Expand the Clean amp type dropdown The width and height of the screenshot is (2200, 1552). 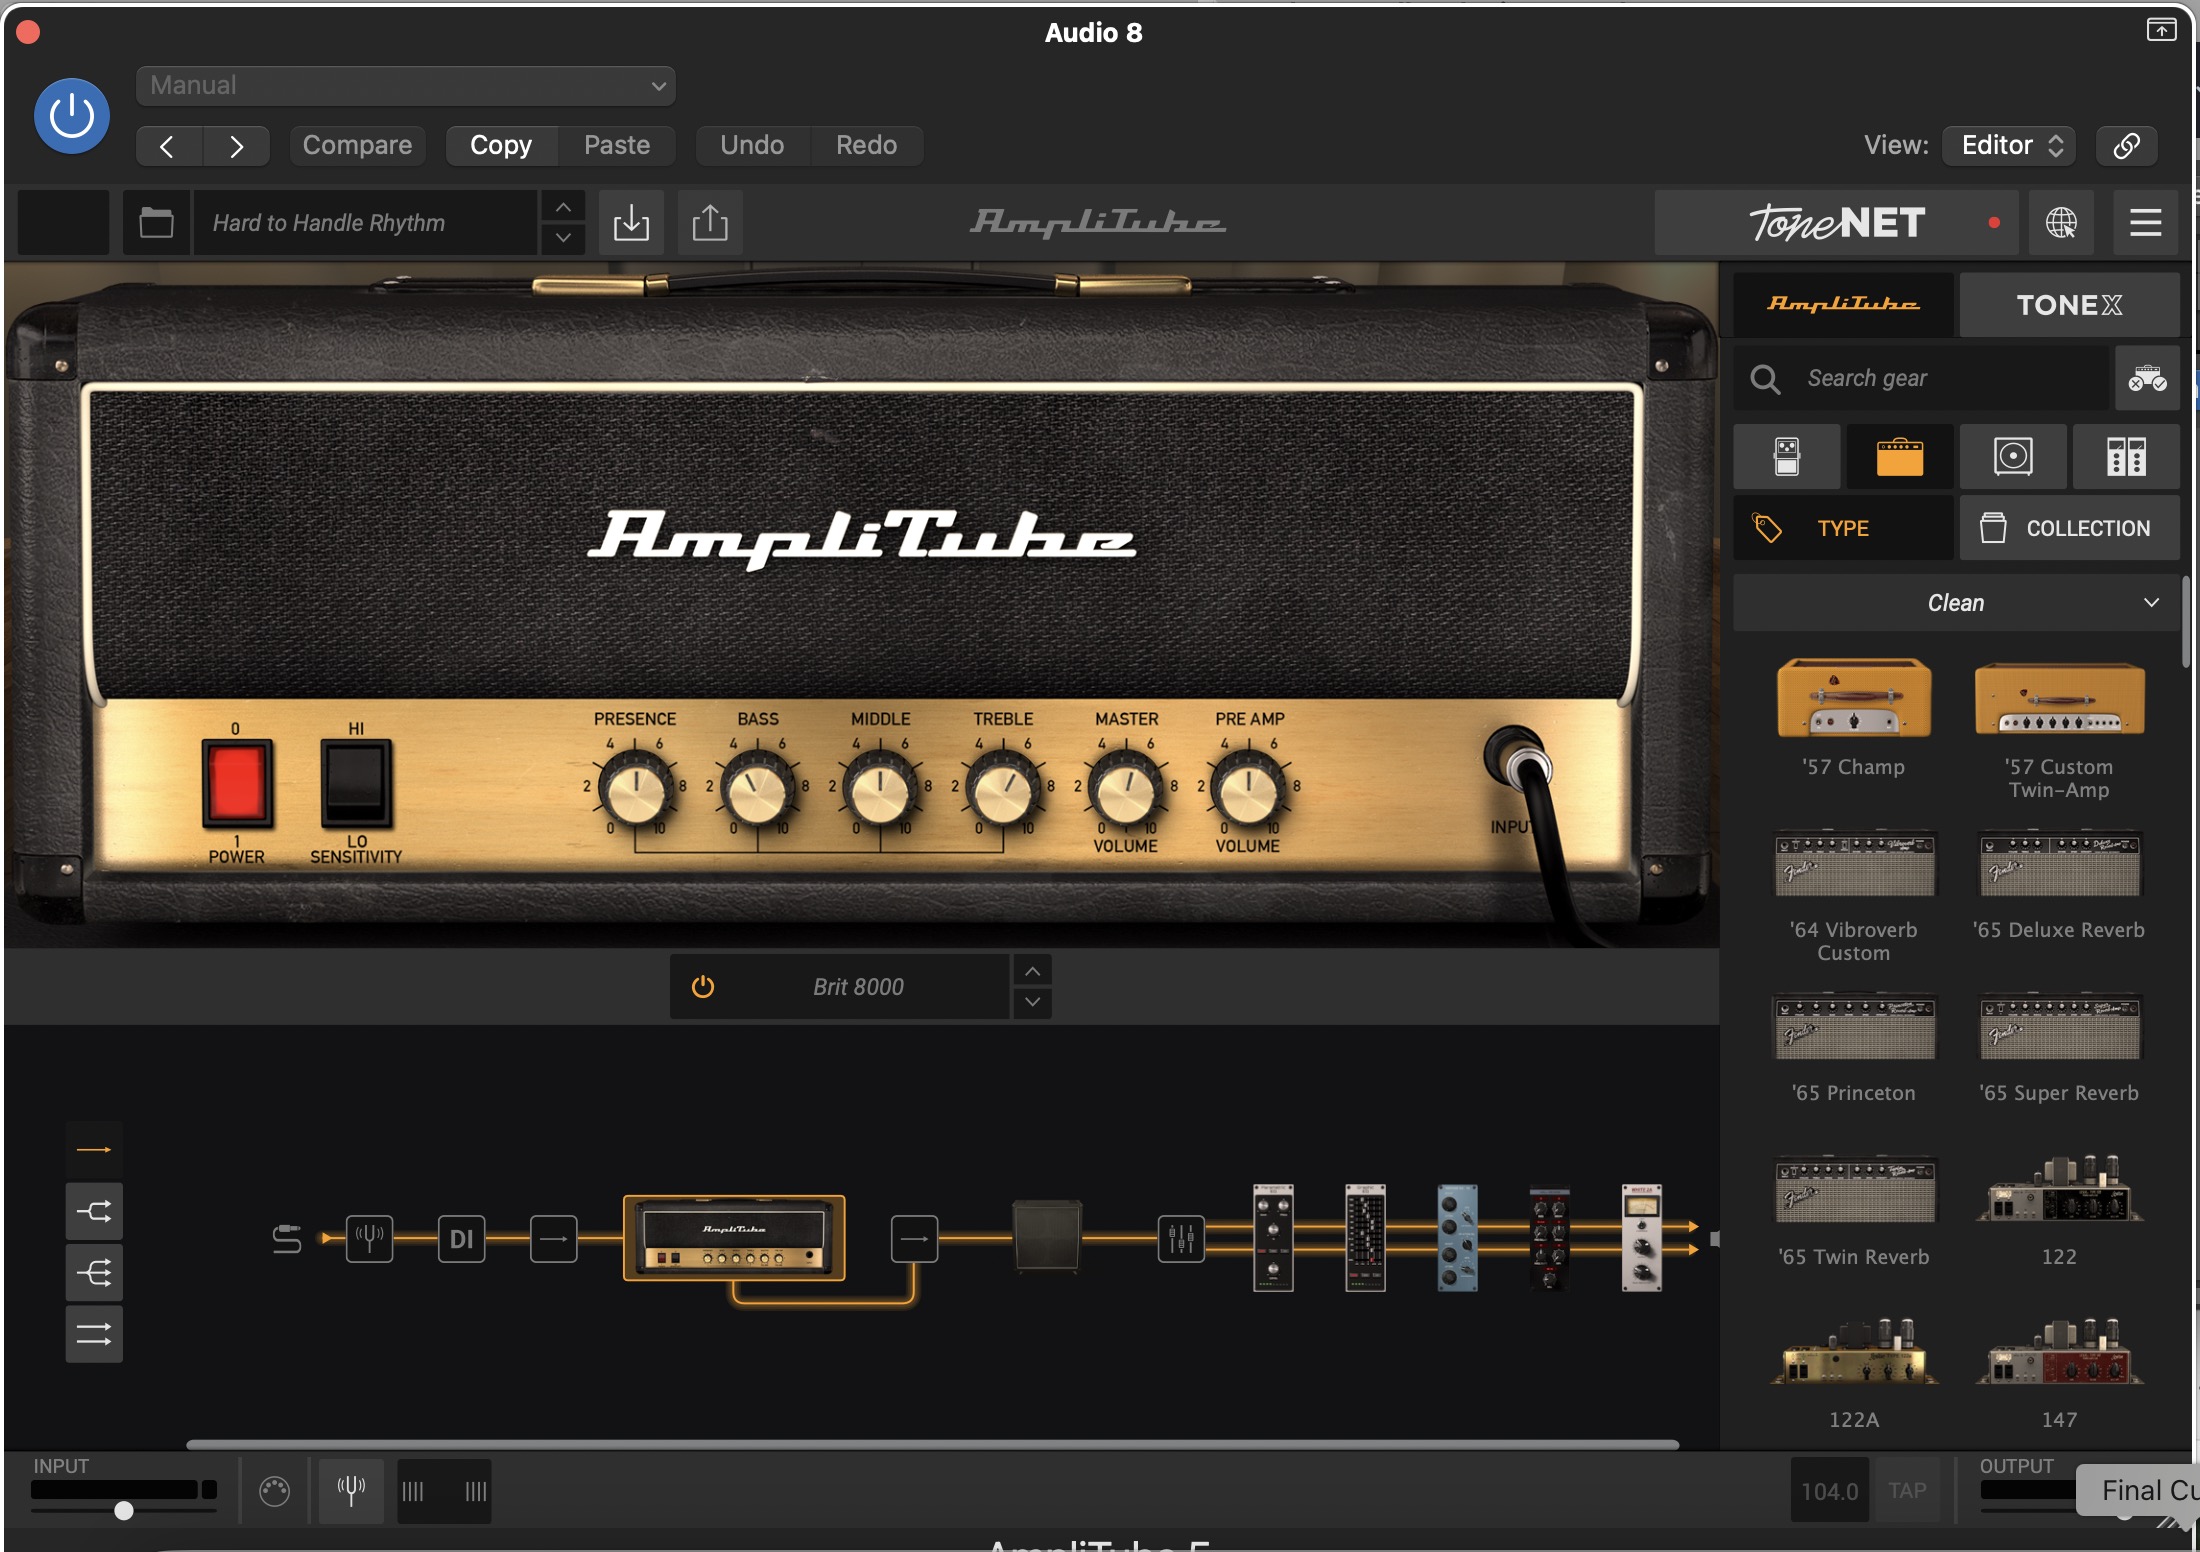point(1956,603)
